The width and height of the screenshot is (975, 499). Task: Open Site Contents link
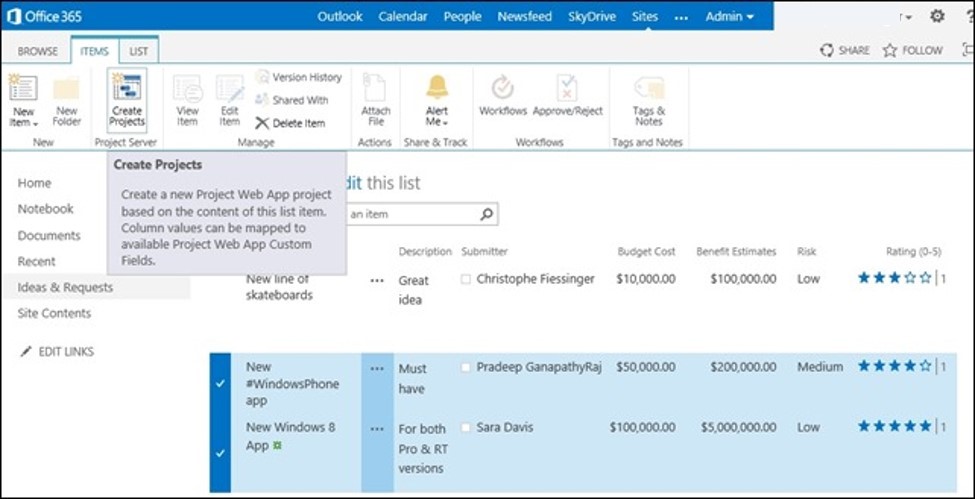(x=54, y=313)
